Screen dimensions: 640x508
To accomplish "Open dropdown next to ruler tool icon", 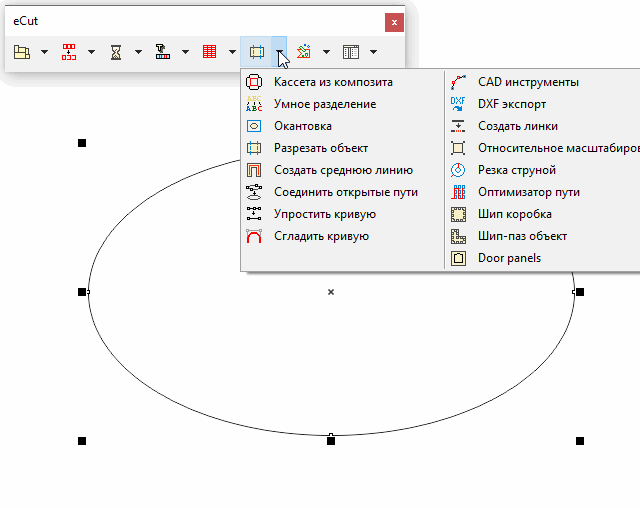I will [185, 52].
